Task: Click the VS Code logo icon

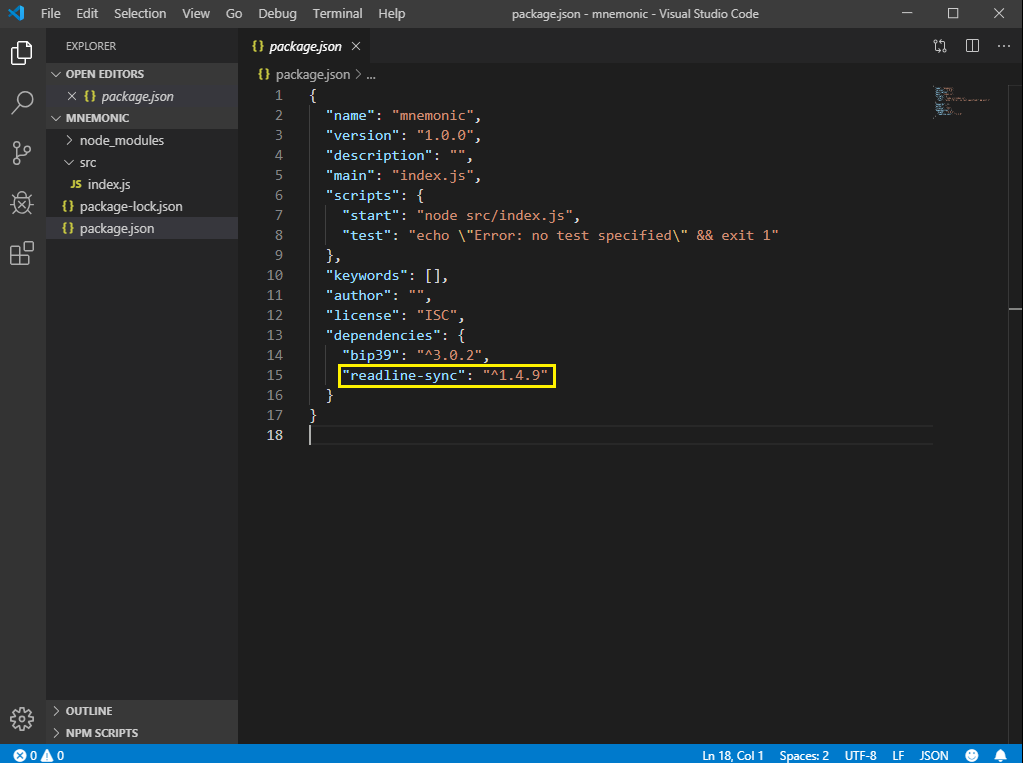Action: pos(16,13)
